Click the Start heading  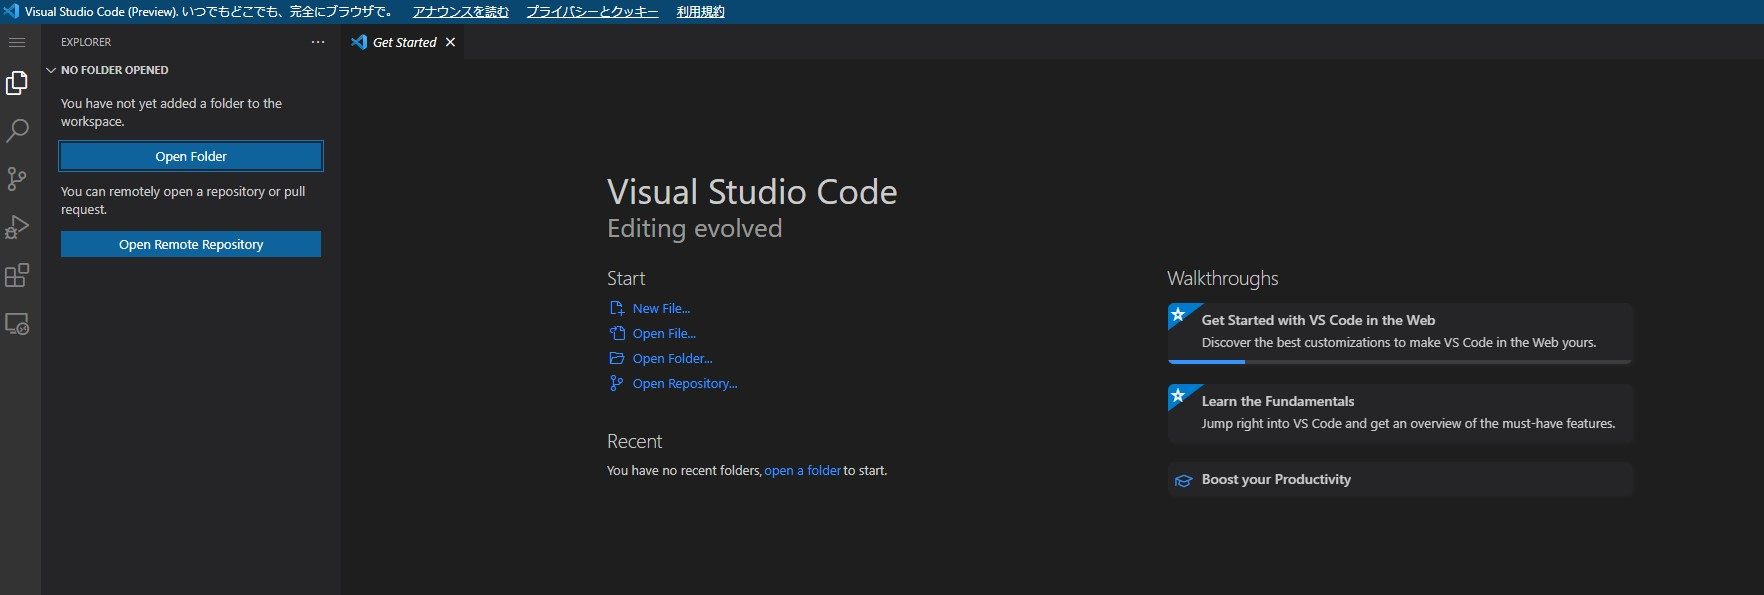626,278
